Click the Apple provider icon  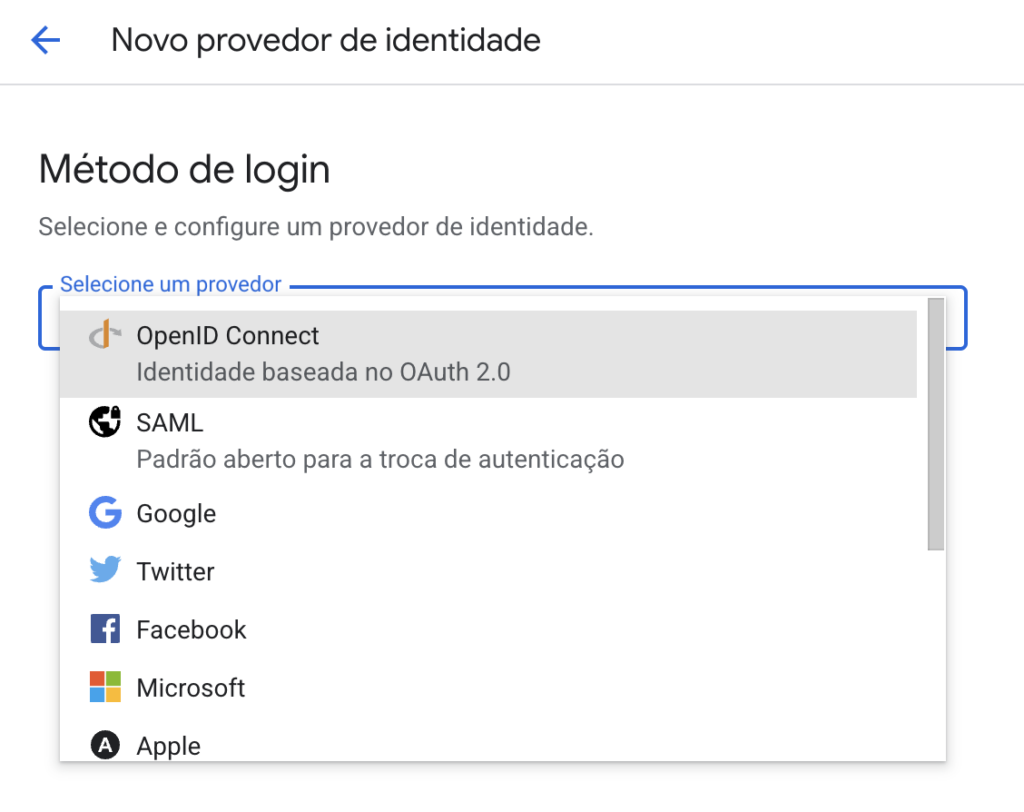click(x=105, y=745)
